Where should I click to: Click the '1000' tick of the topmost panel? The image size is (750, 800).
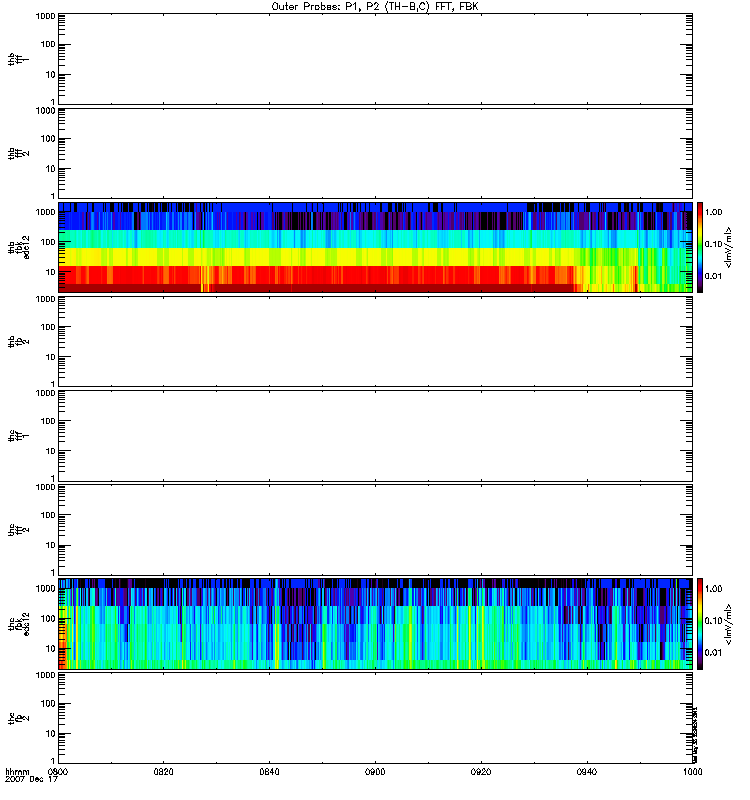coord(45,16)
